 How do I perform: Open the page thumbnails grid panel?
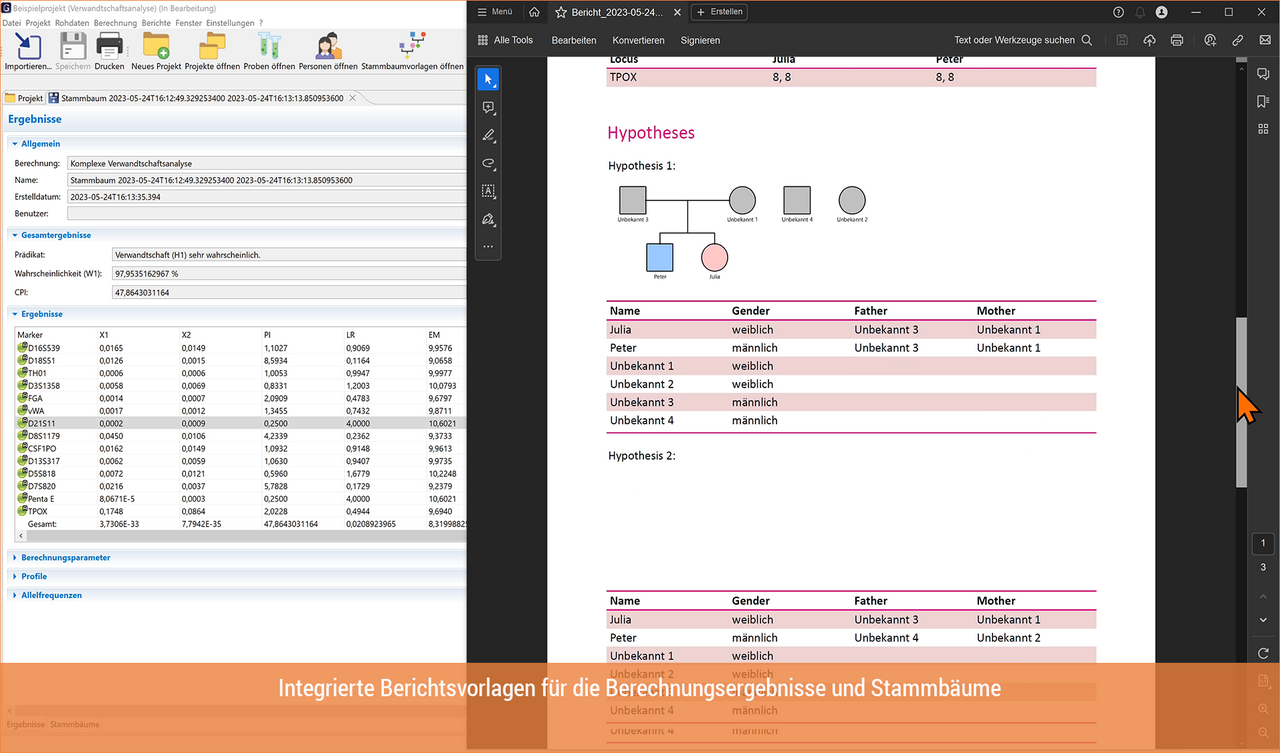point(1263,128)
